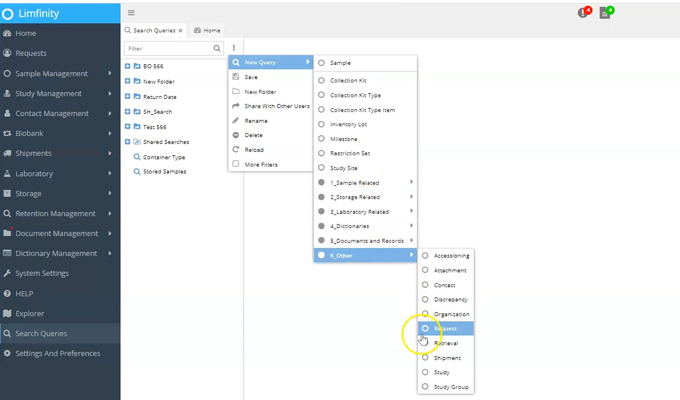This screenshot has height=400, width=680.
Task: Select Organization in the 6_Other submenu
Action: pyautogui.click(x=446, y=314)
